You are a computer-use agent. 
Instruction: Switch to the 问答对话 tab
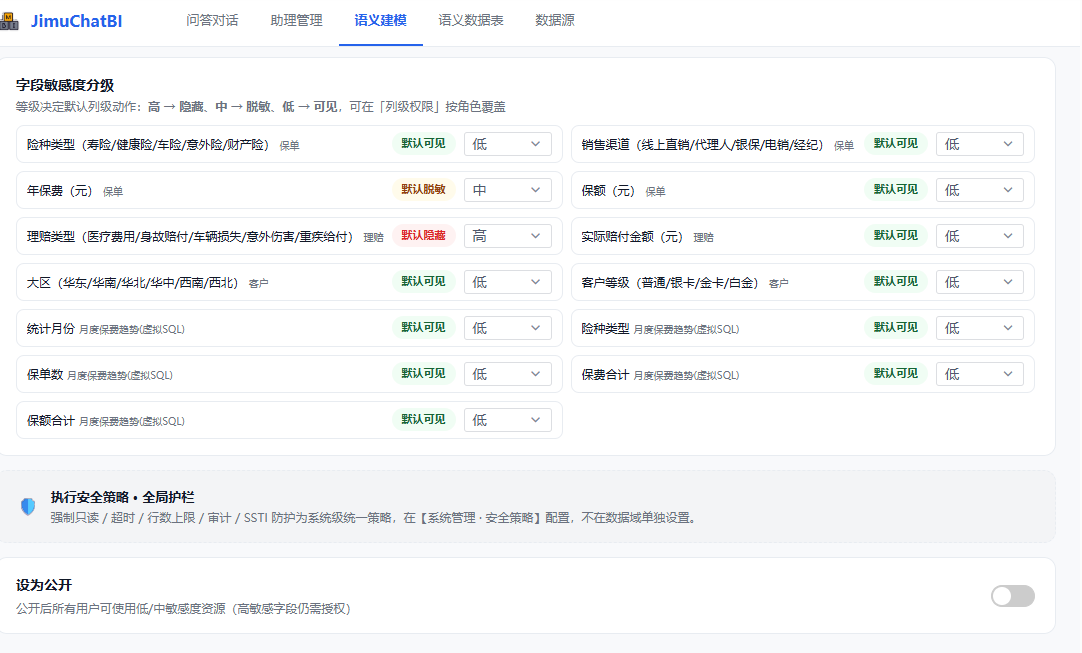(212, 21)
